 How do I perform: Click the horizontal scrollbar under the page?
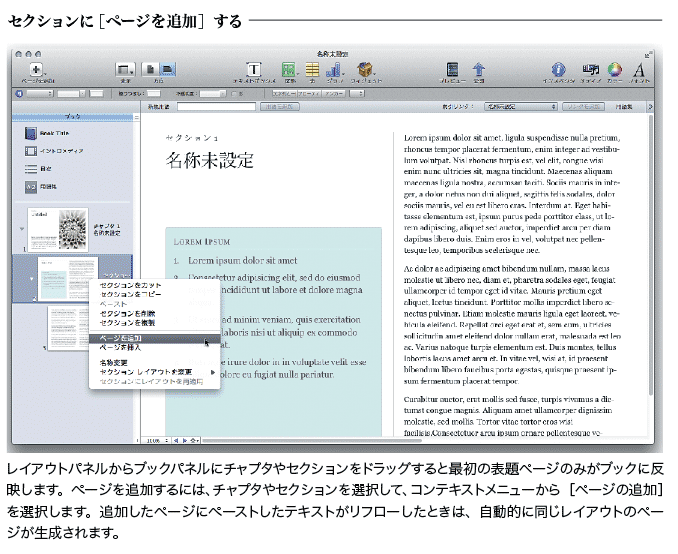click(311, 441)
